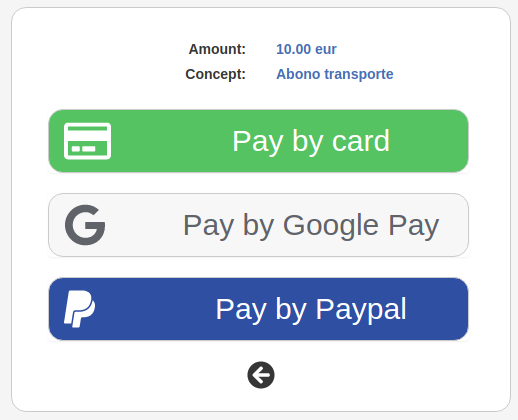Click the credit card icon

click(87, 141)
